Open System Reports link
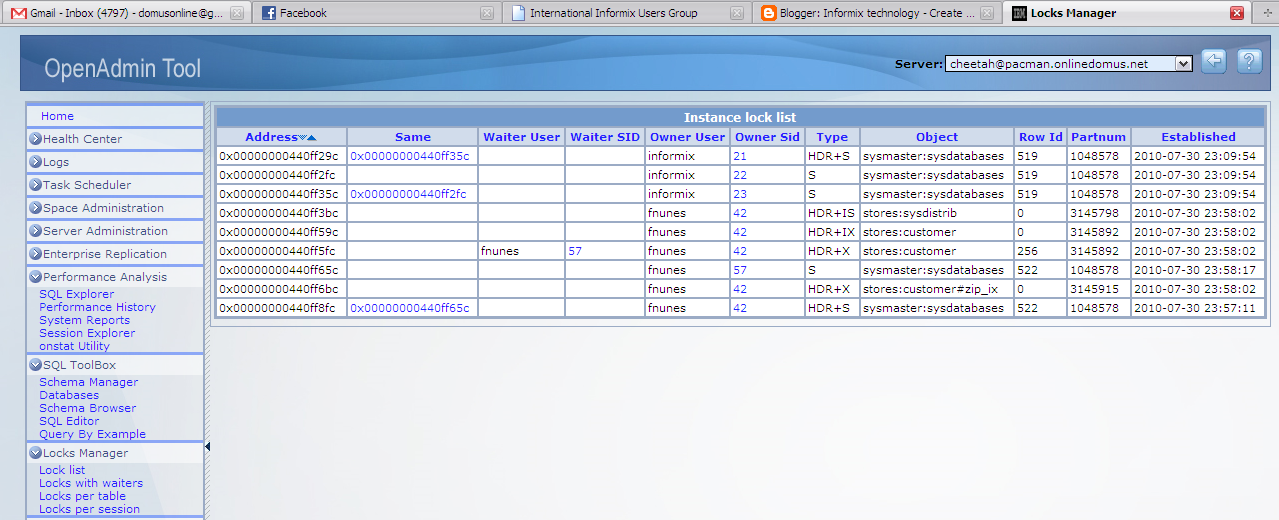1279x520 pixels. click(x=85, y=320)
